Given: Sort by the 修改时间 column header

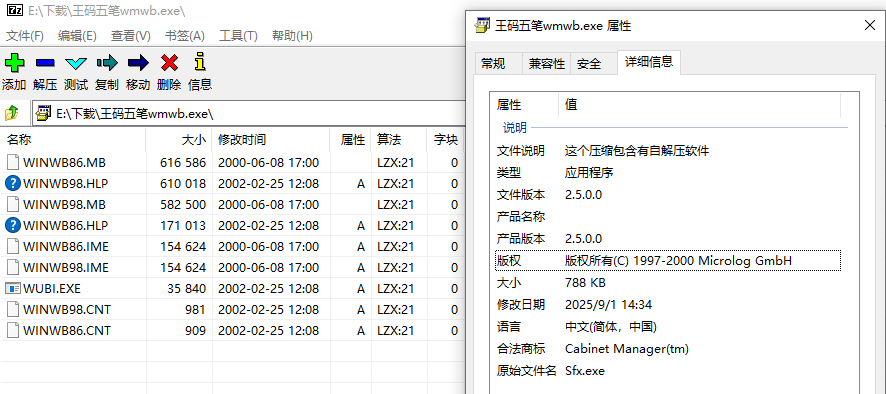Looking at the screenshot, I should point(271,140).
